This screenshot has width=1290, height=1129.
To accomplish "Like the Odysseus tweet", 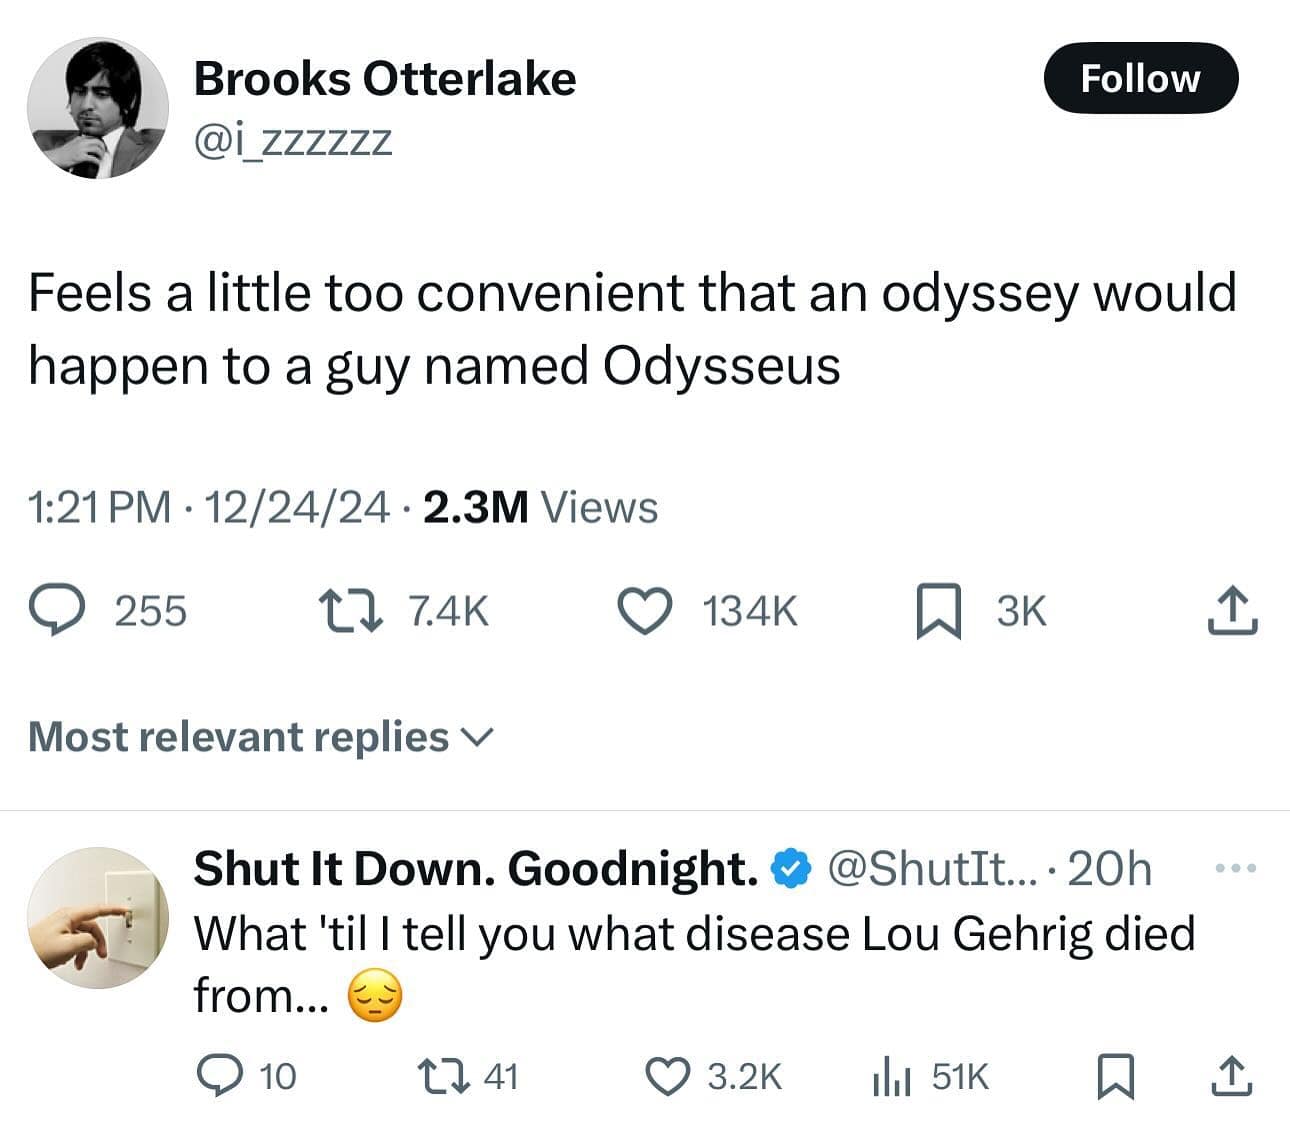I will click(x=644, y=610).
